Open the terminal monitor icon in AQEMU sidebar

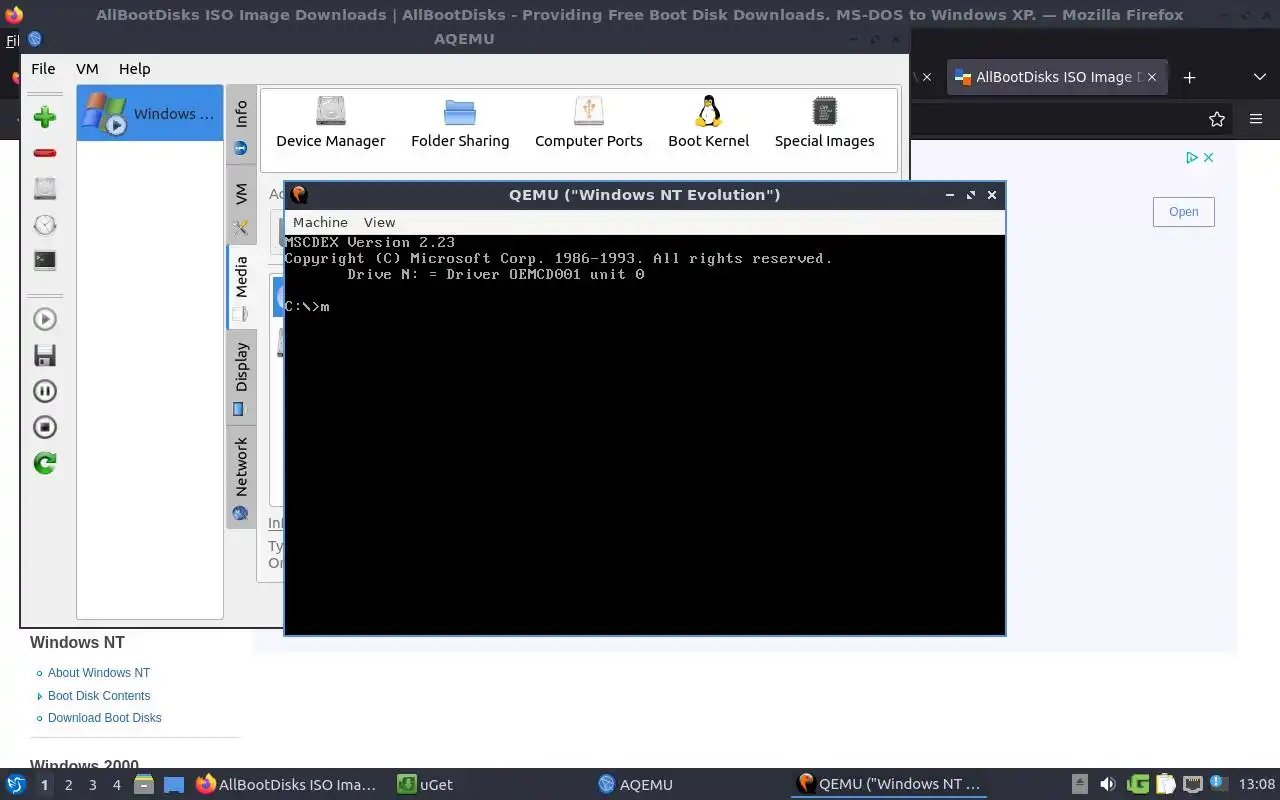[x=44, y=260]
